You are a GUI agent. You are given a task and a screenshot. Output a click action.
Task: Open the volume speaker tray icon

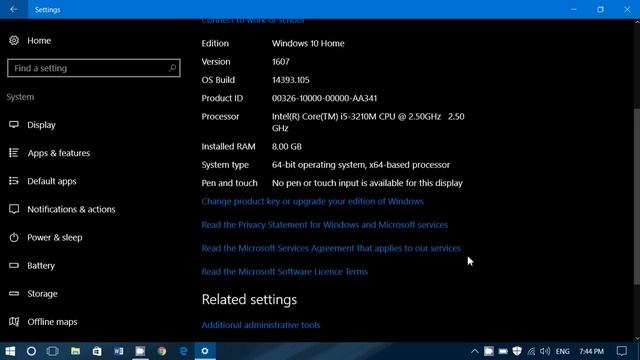pyautogui.click(x=545, y=351)
